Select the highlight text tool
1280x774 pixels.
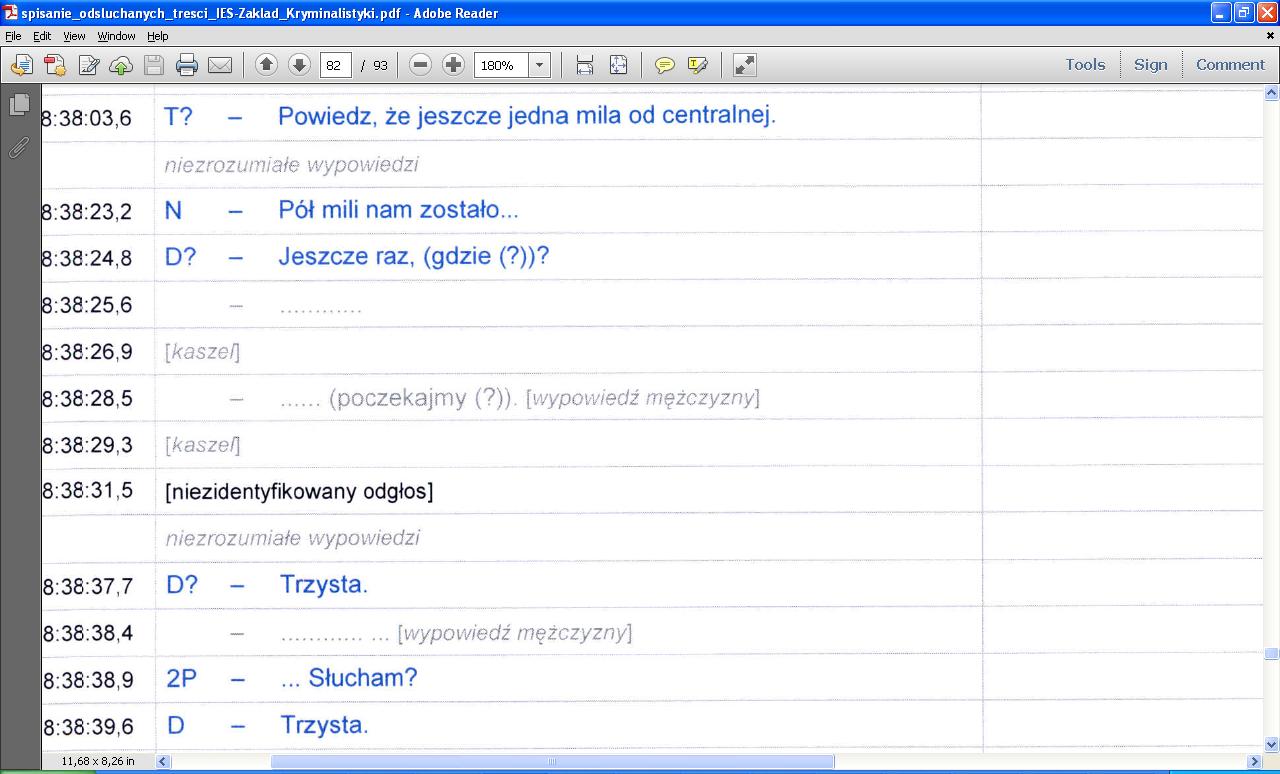point(698,65)
